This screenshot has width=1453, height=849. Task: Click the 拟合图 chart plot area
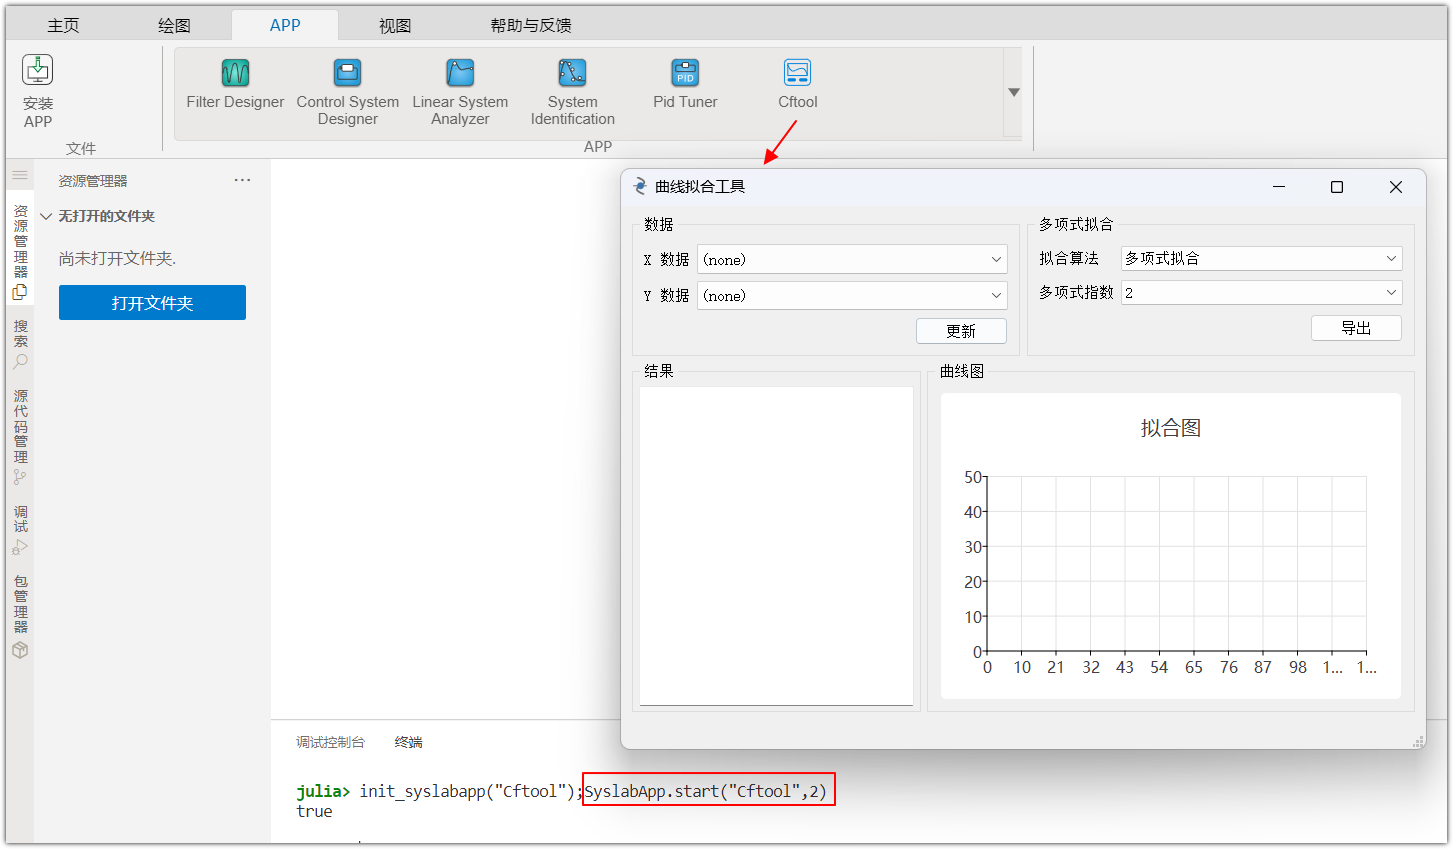(x=1177, y=564)
